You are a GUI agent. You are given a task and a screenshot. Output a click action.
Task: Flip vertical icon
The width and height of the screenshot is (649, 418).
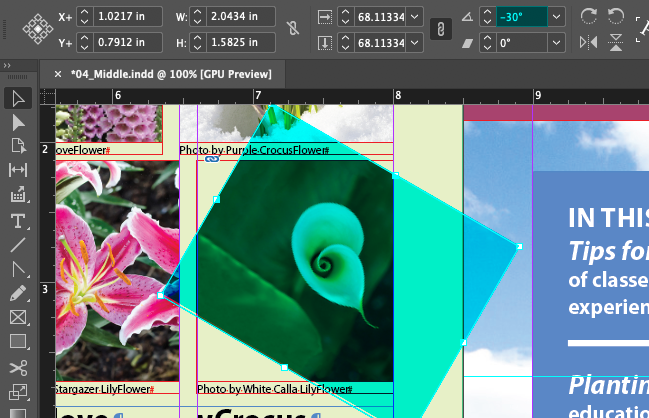[616, 42]
